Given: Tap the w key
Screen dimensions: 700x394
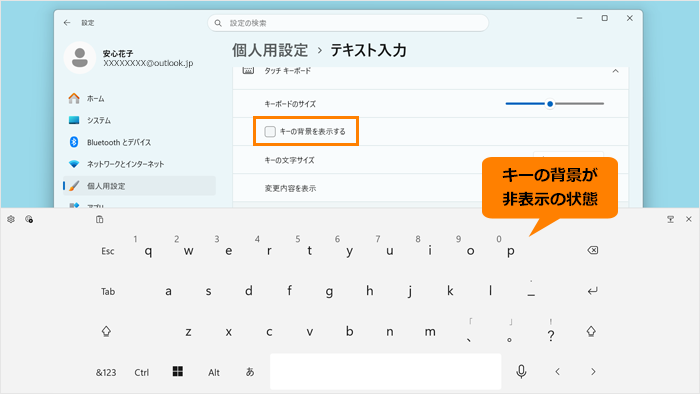Looking at the screenshot, I should click(188, 251).
